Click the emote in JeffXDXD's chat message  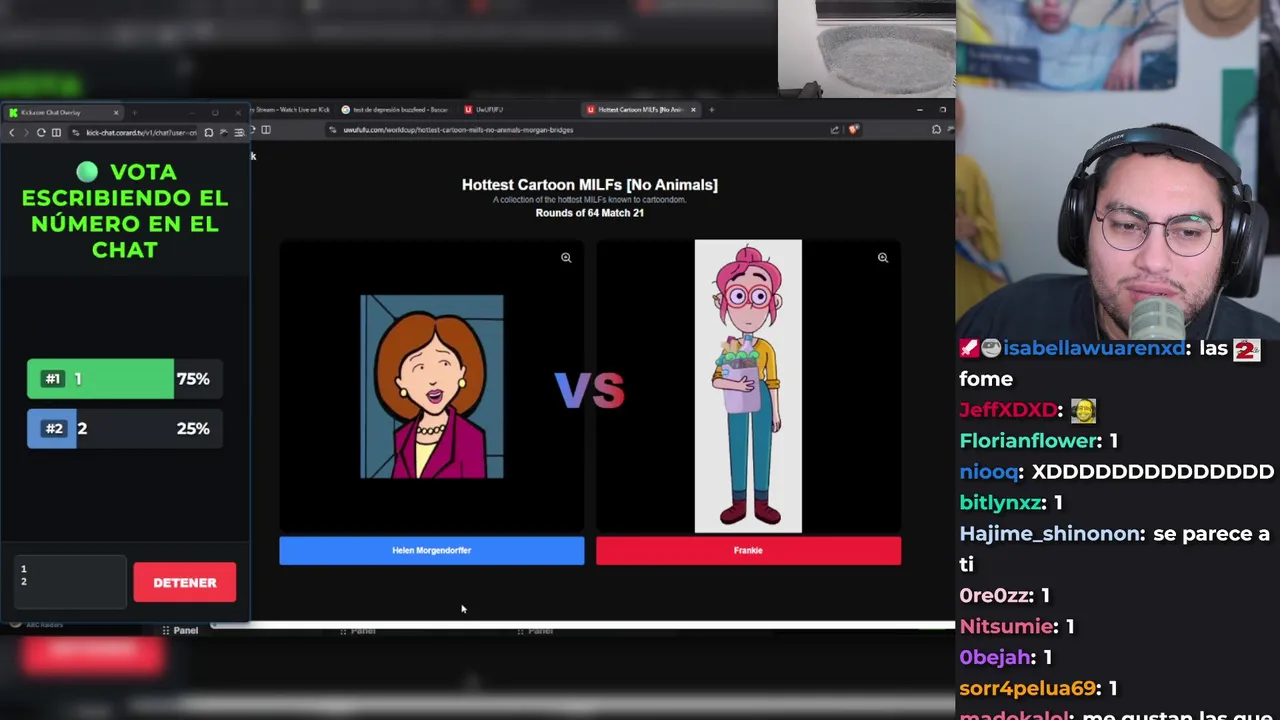(x=1083, y=410)
